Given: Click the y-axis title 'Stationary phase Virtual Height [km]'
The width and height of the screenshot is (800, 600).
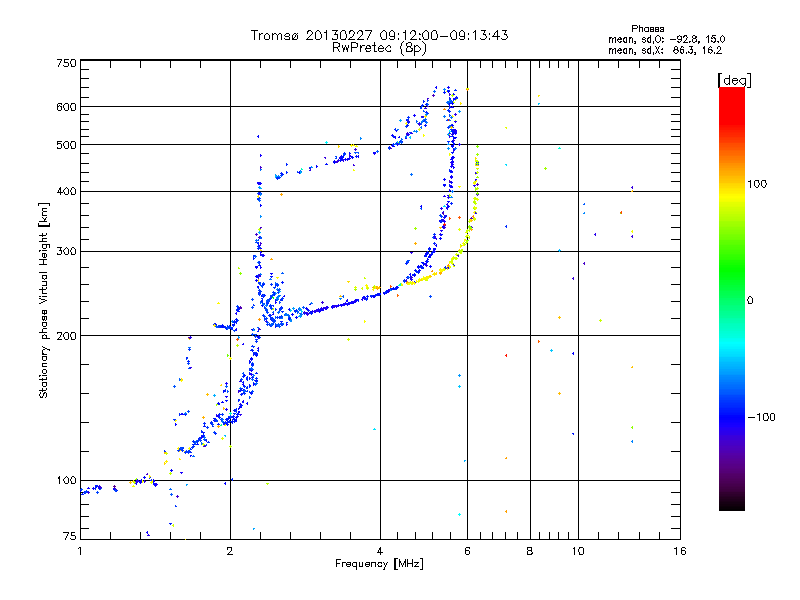Looking at the screenshot, I should (x=44, y=300).
